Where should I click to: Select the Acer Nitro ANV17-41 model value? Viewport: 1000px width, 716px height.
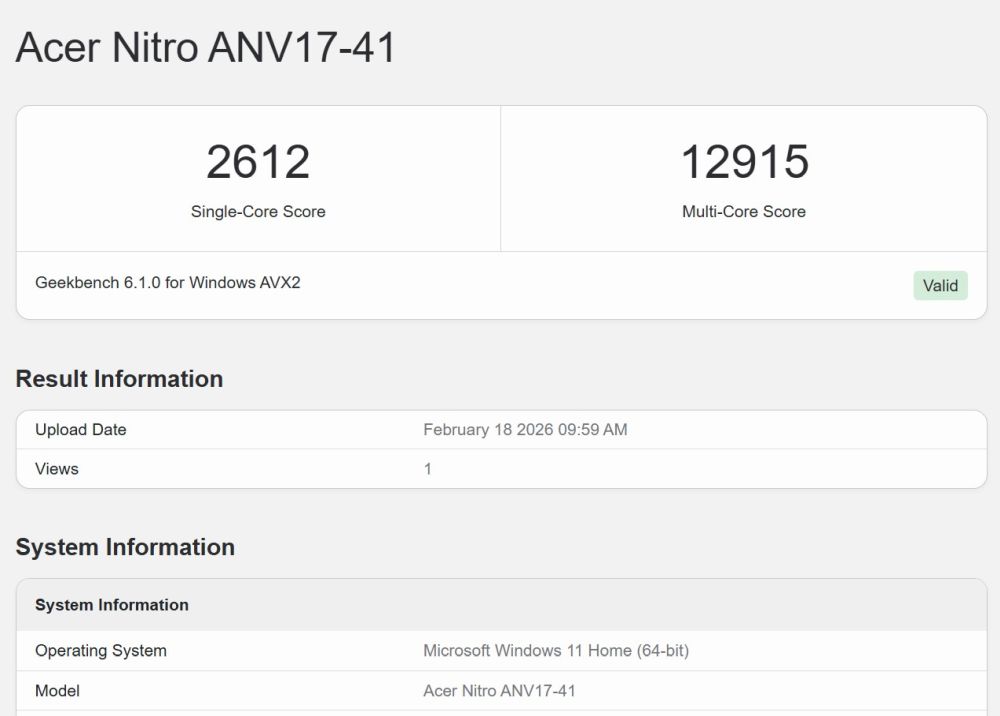pos(499,690)
